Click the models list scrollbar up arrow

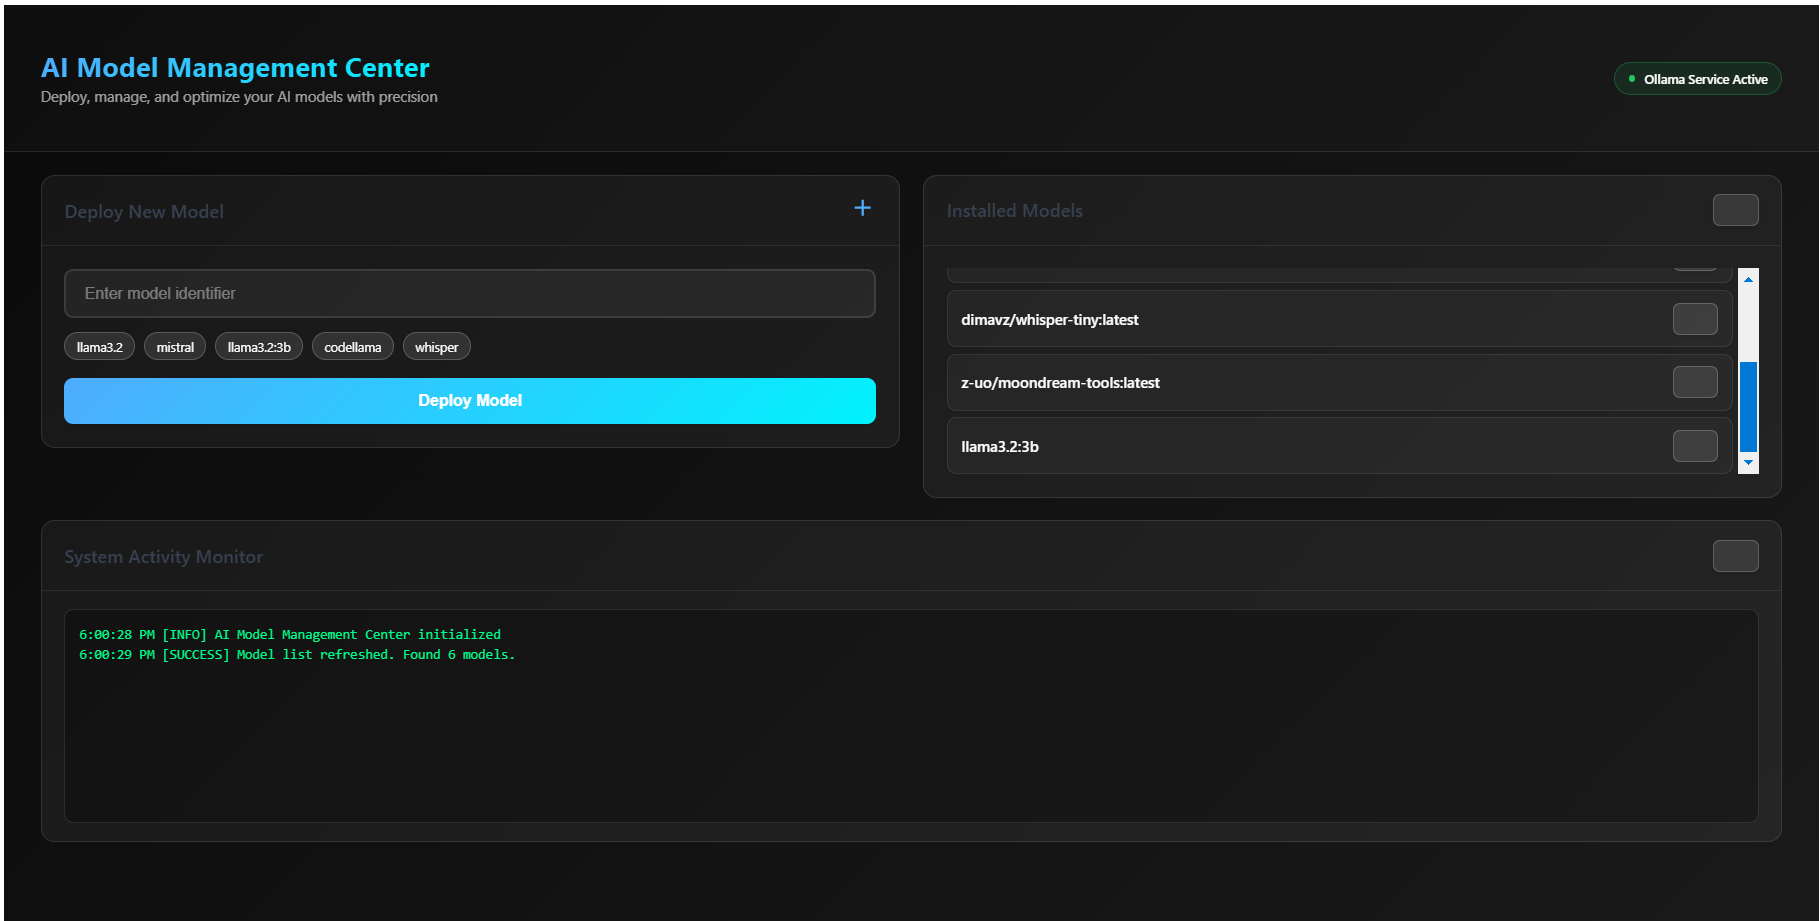[x=1748, y=279]
